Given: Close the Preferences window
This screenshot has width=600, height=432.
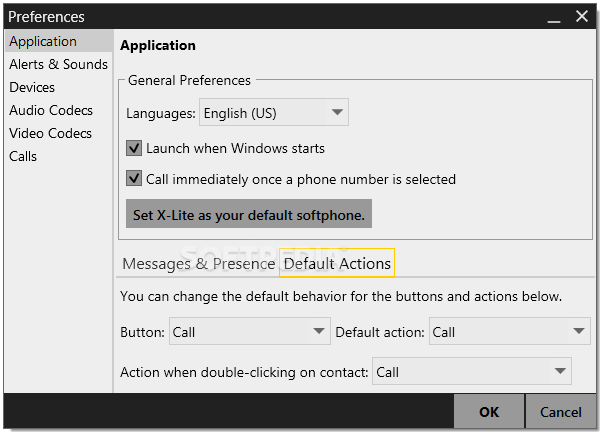Looking at the screenshot, I should [582, 16].
